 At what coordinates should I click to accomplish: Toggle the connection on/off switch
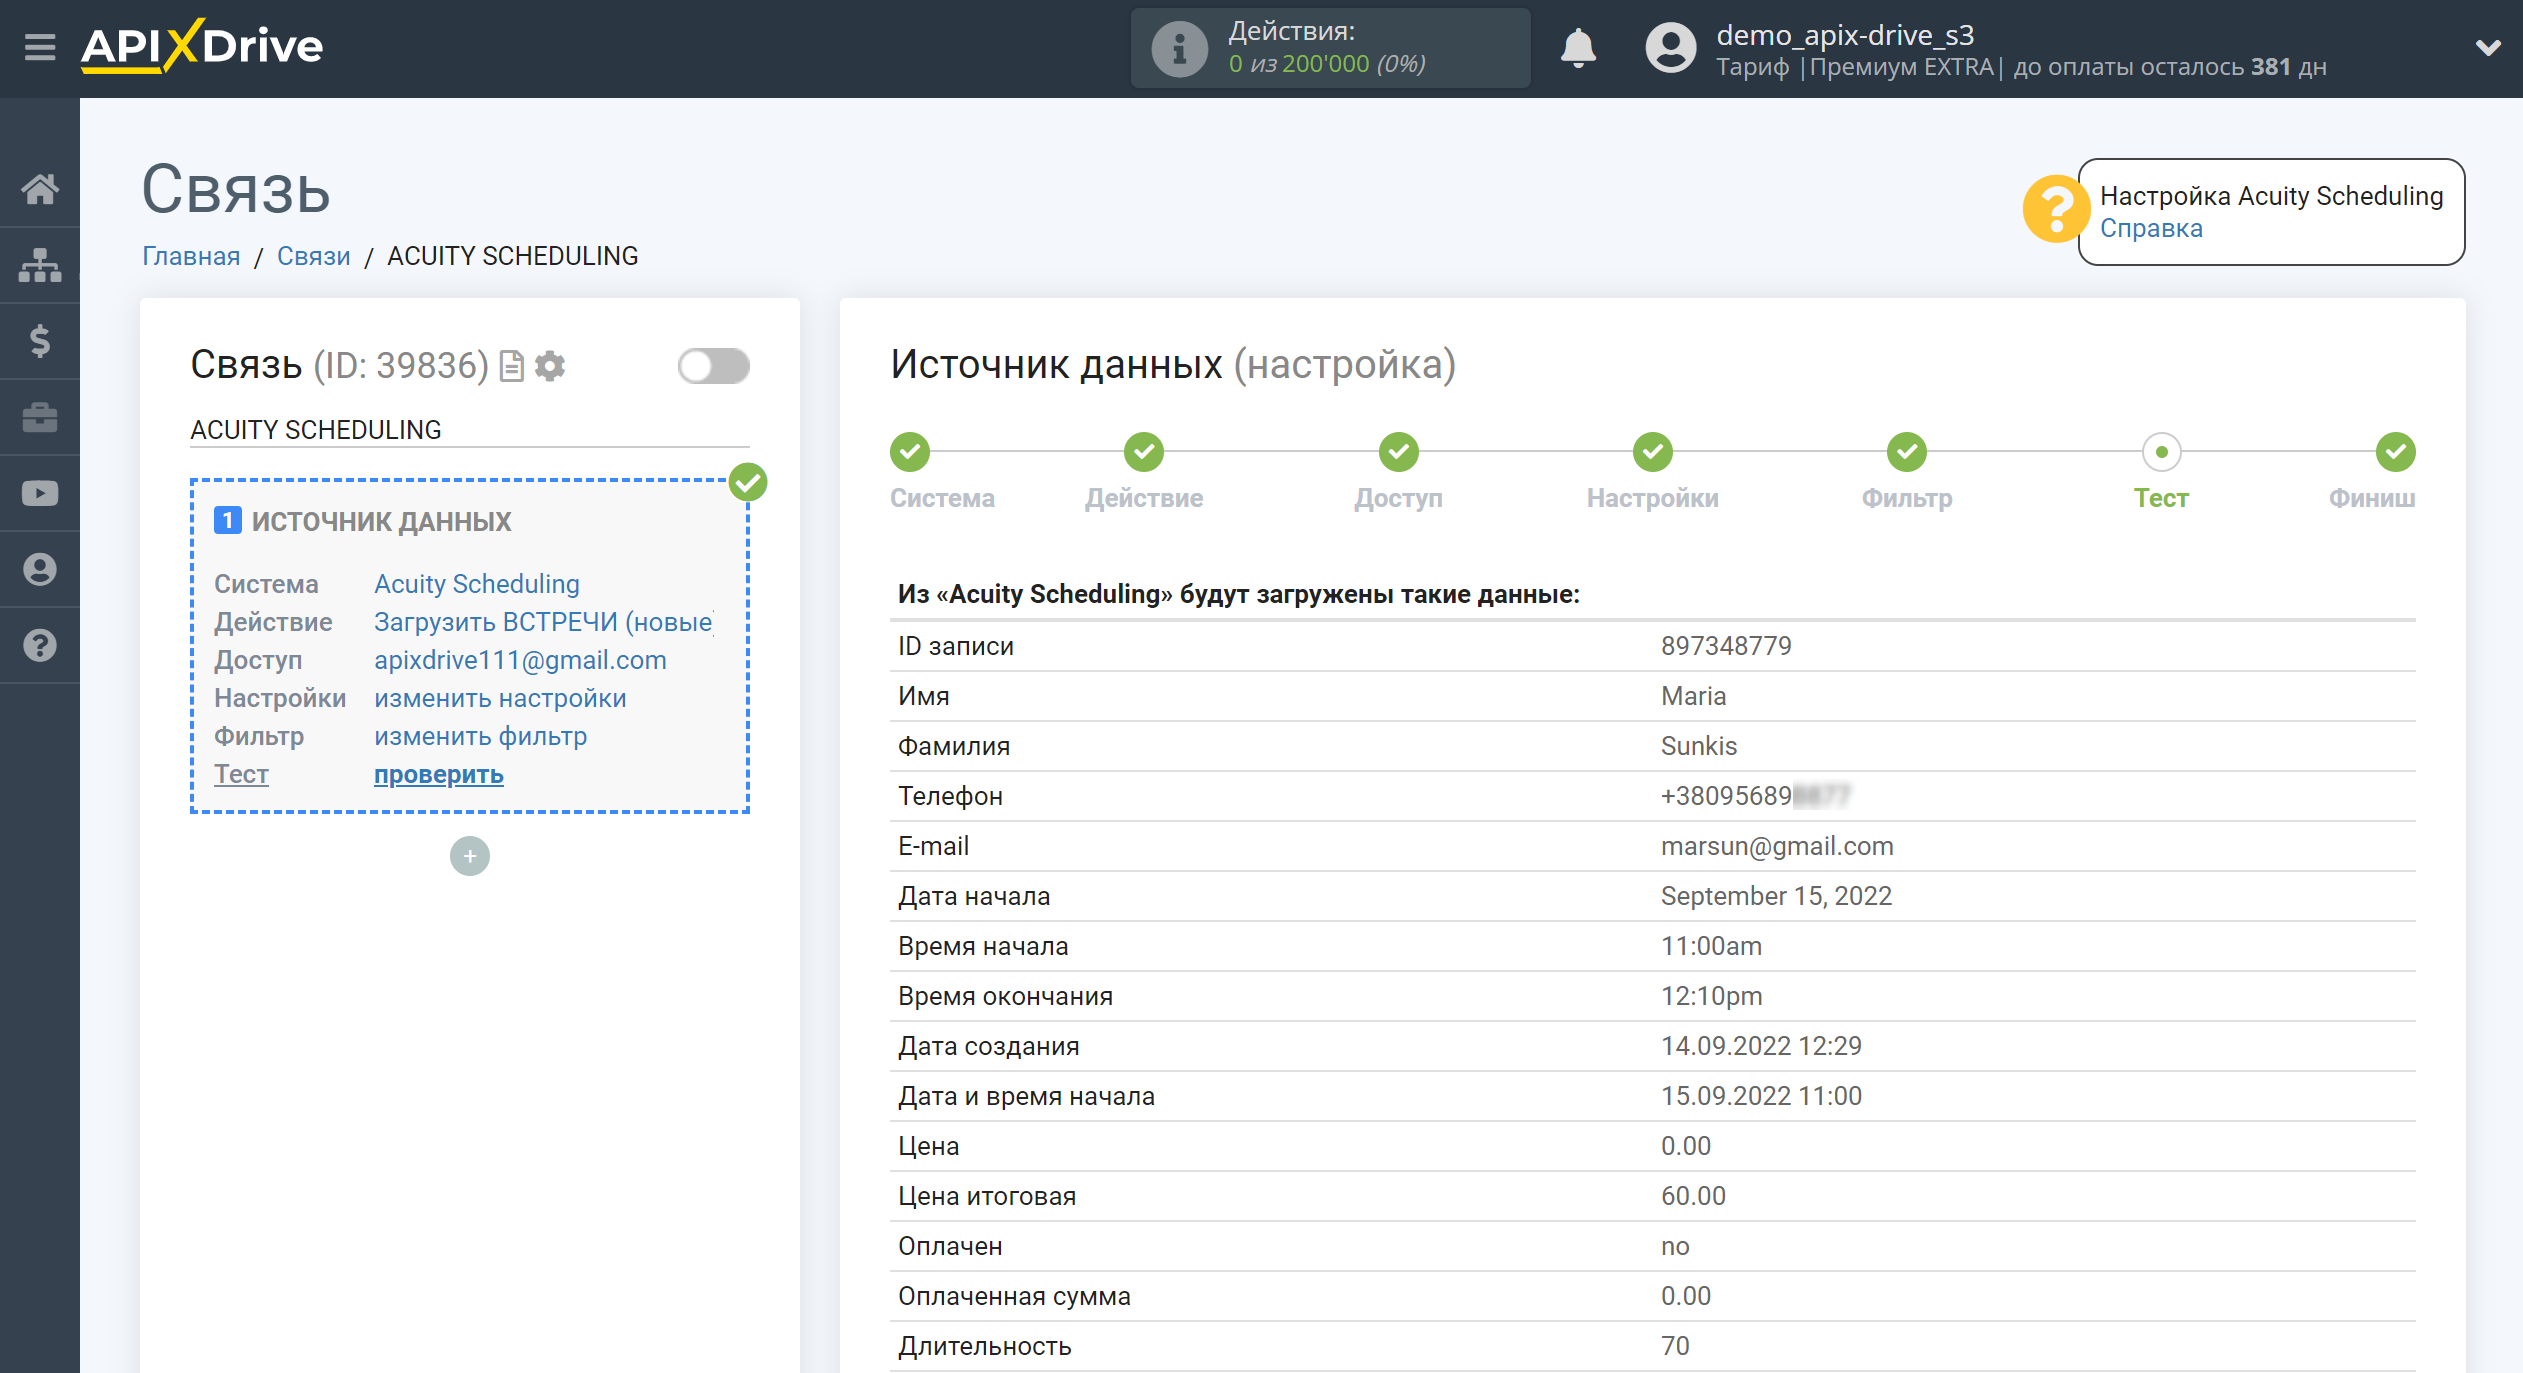coord(713,366)
